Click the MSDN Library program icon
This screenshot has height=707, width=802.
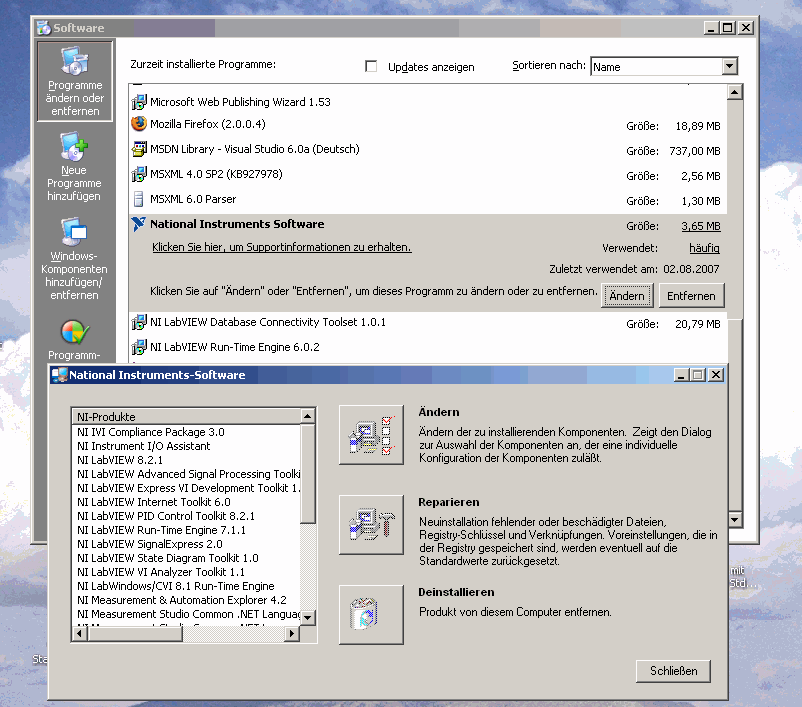click(139, 149)
